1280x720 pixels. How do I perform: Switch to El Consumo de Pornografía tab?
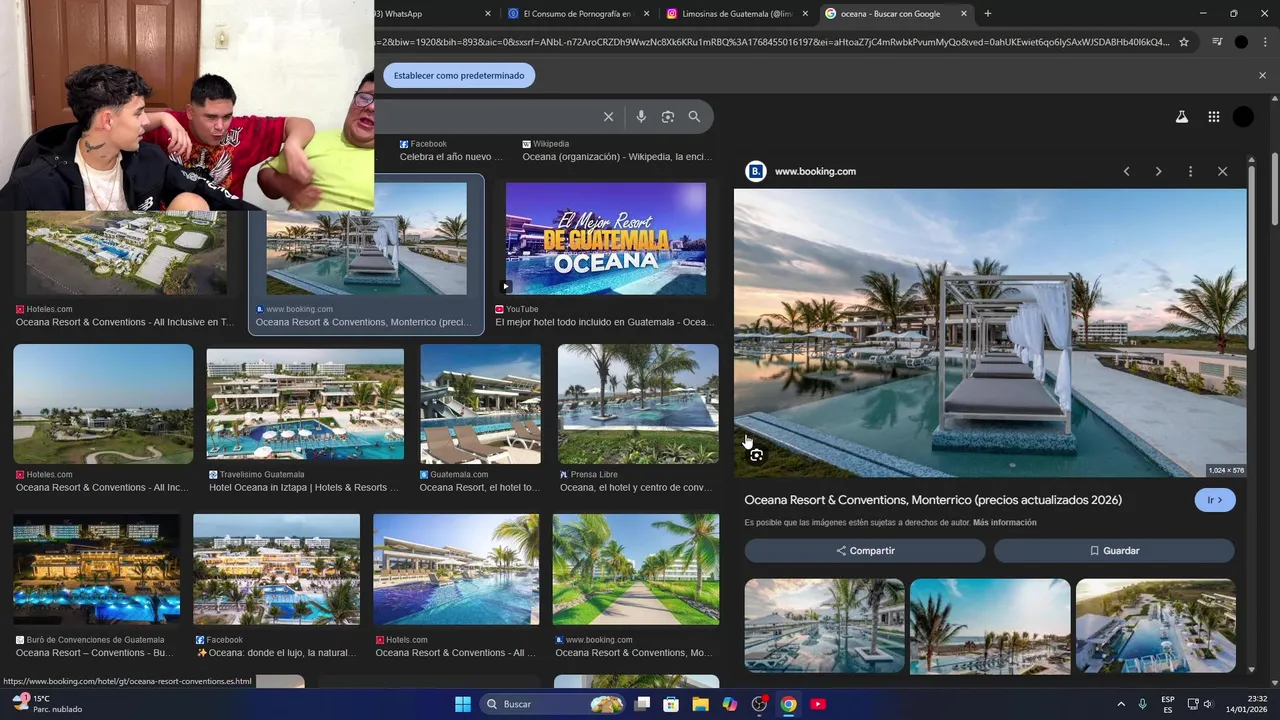coord(578,13)
